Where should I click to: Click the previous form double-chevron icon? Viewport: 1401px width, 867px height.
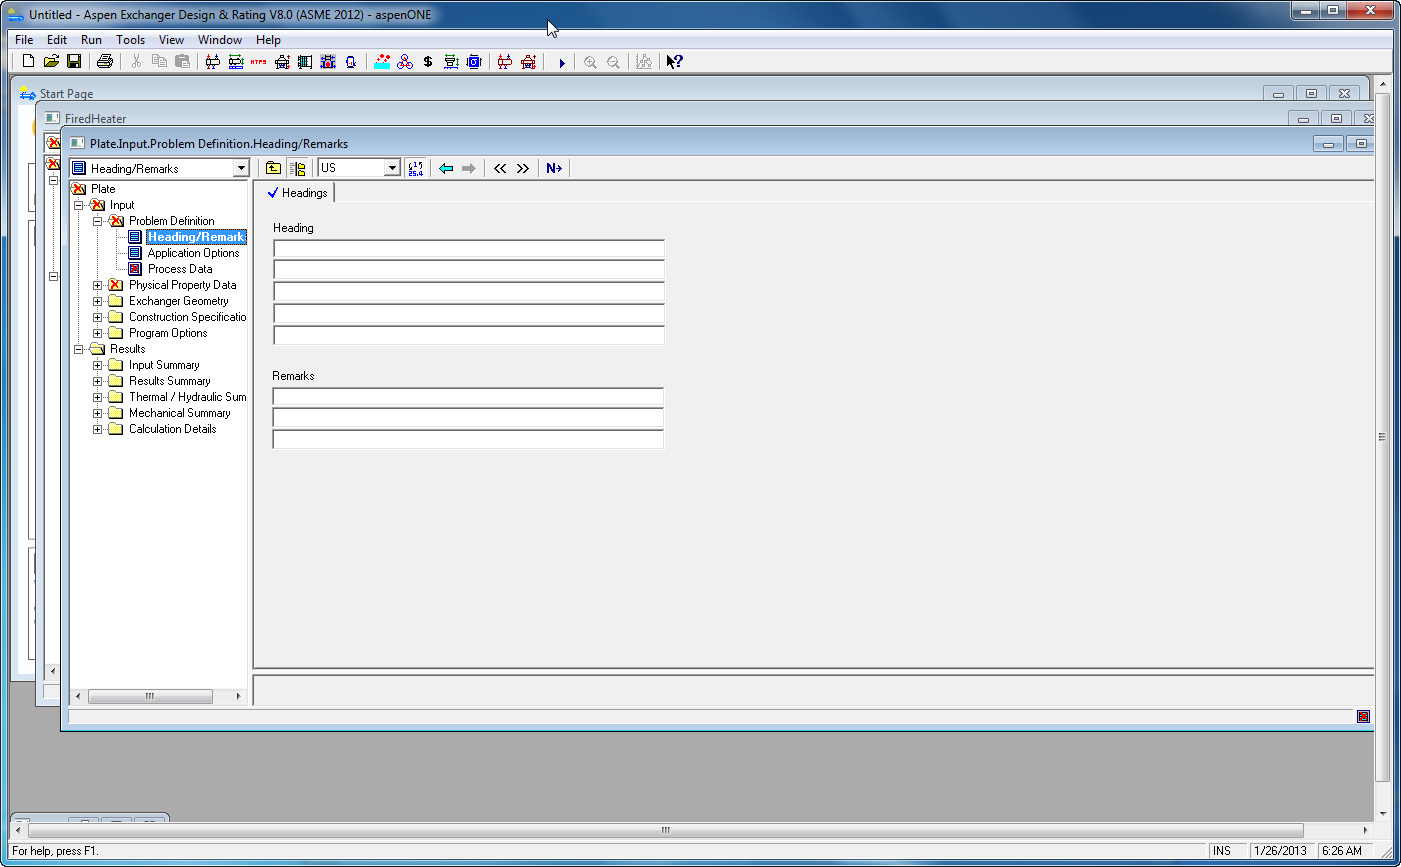(x=500, y=168)
